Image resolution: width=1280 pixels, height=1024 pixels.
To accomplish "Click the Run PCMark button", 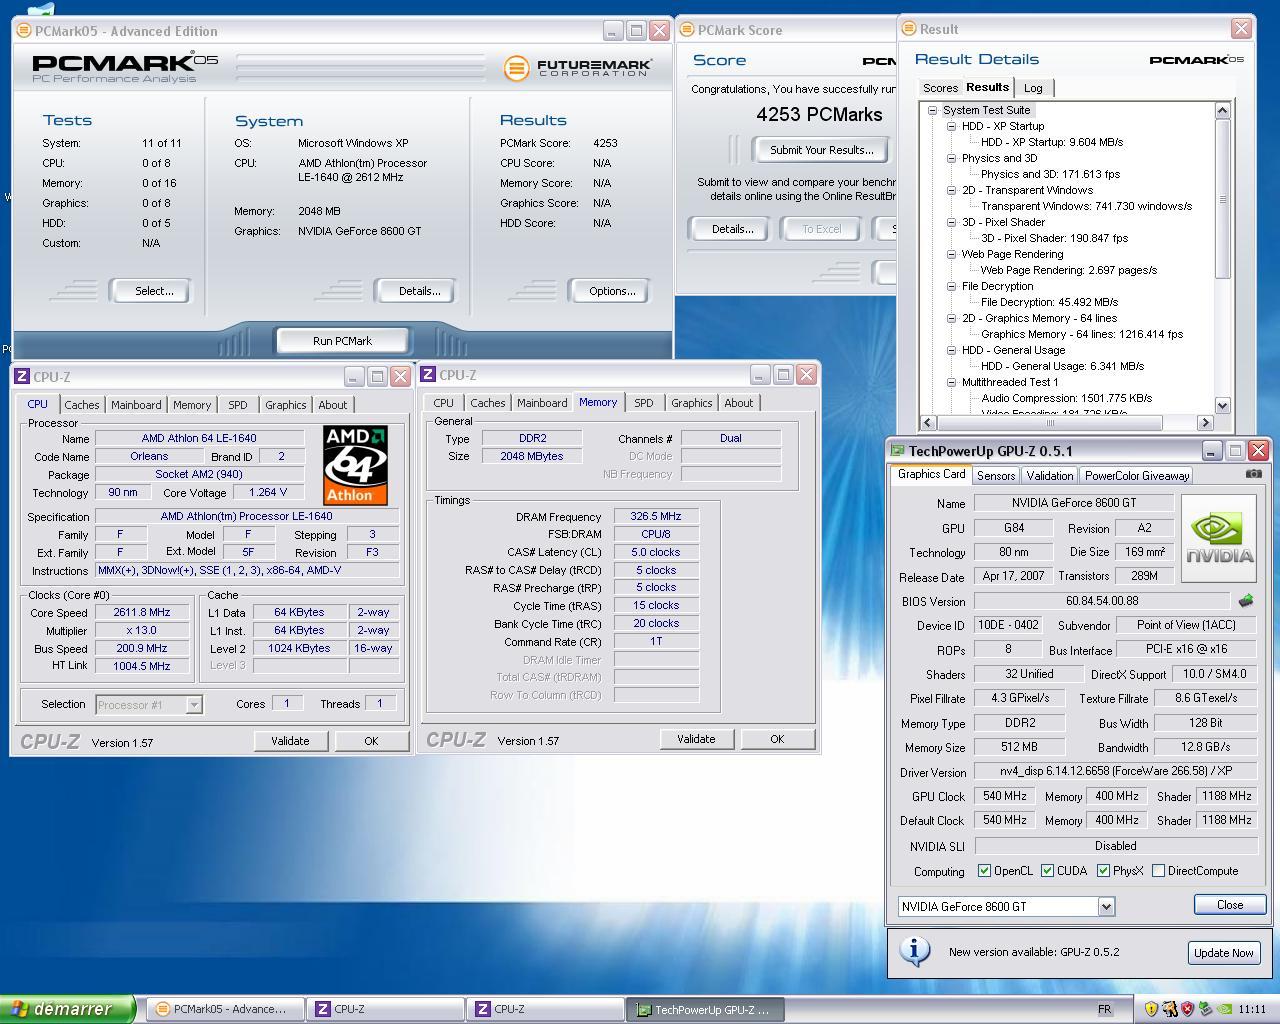I will tap(342, 341).
